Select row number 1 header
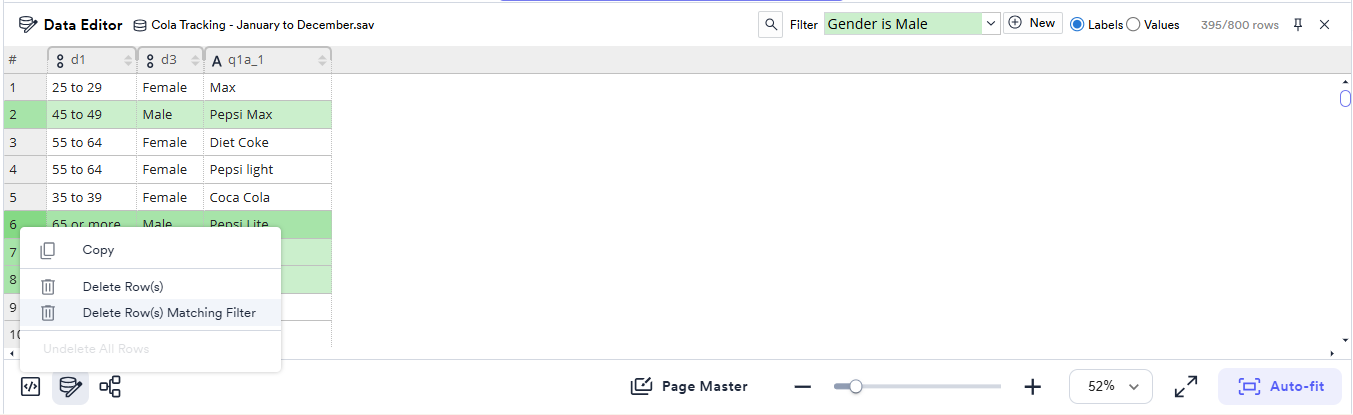The height and width of the screenshot is (415, 1353). pos(24,87)
